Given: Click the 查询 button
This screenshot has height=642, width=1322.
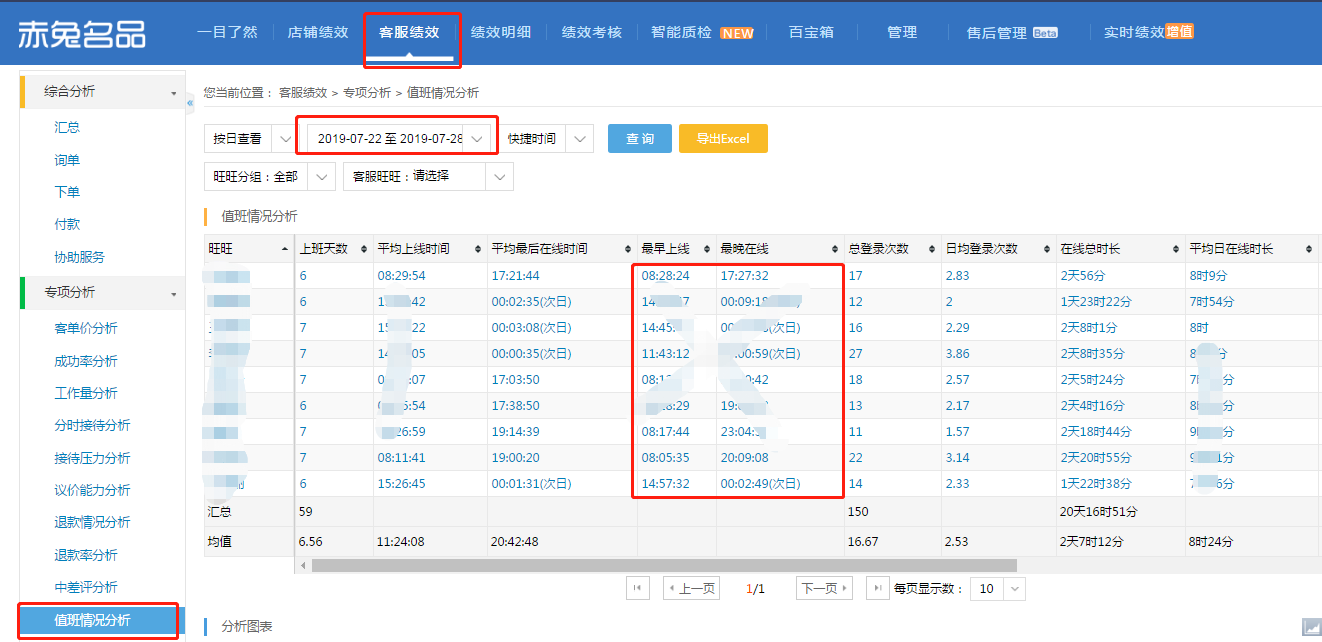Looking at the screenshot, I should click(639, 139).
